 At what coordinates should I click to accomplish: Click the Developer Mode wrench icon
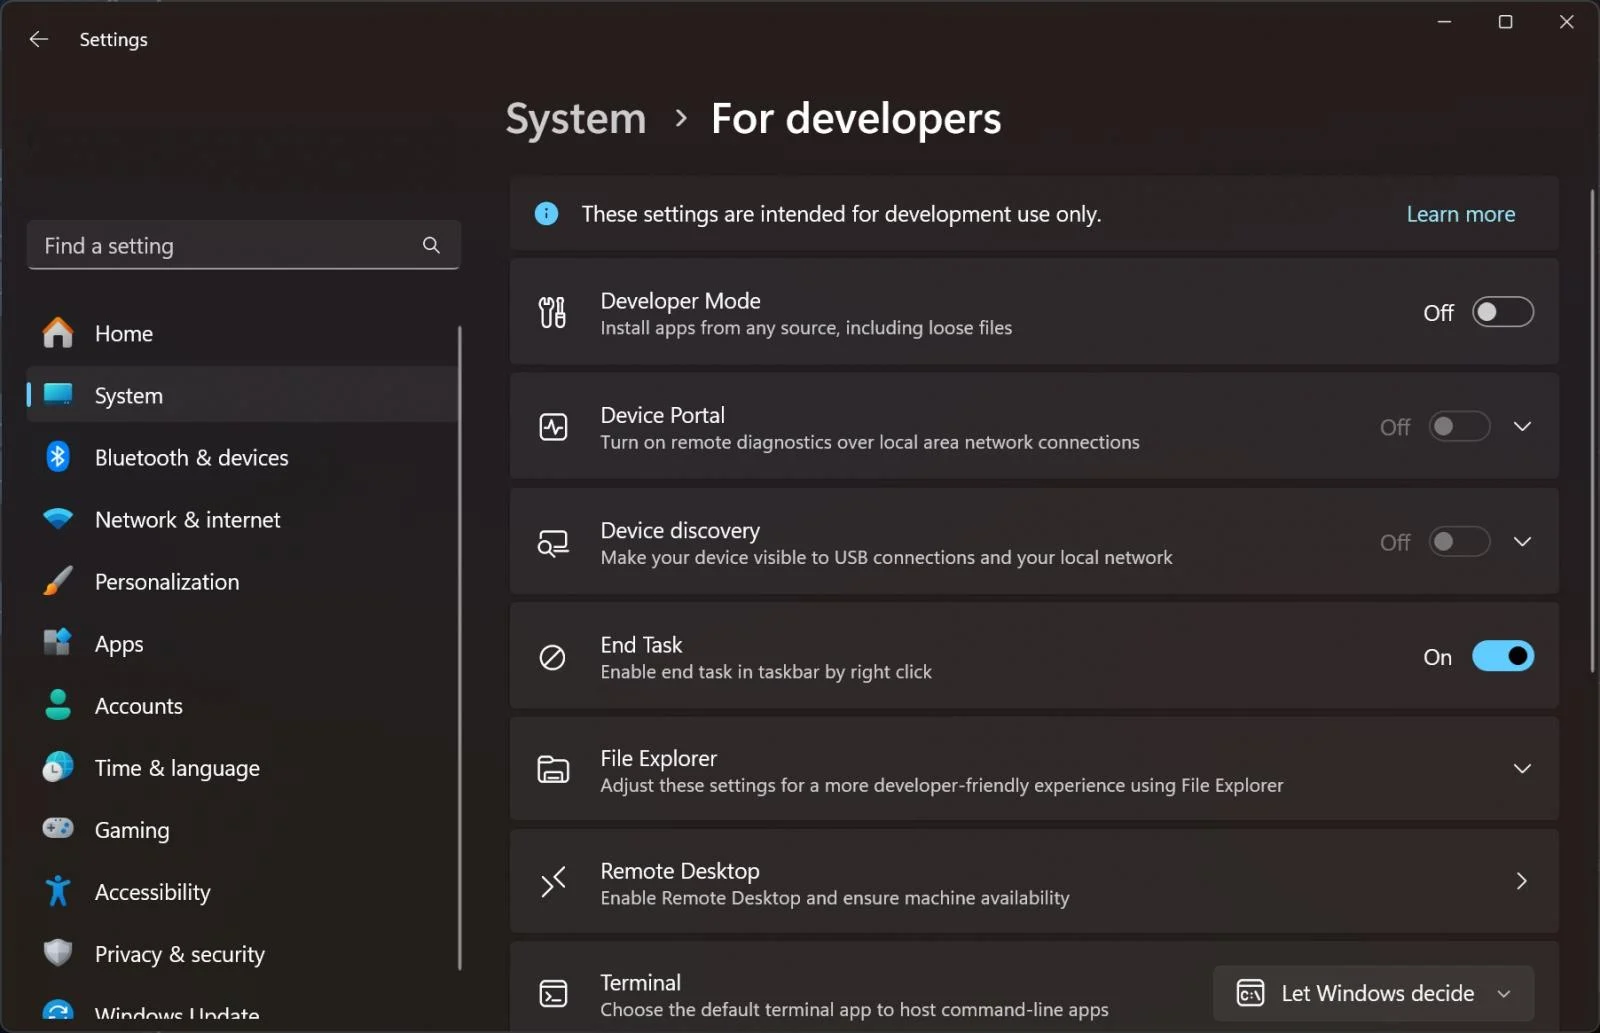tap(551, 312)
